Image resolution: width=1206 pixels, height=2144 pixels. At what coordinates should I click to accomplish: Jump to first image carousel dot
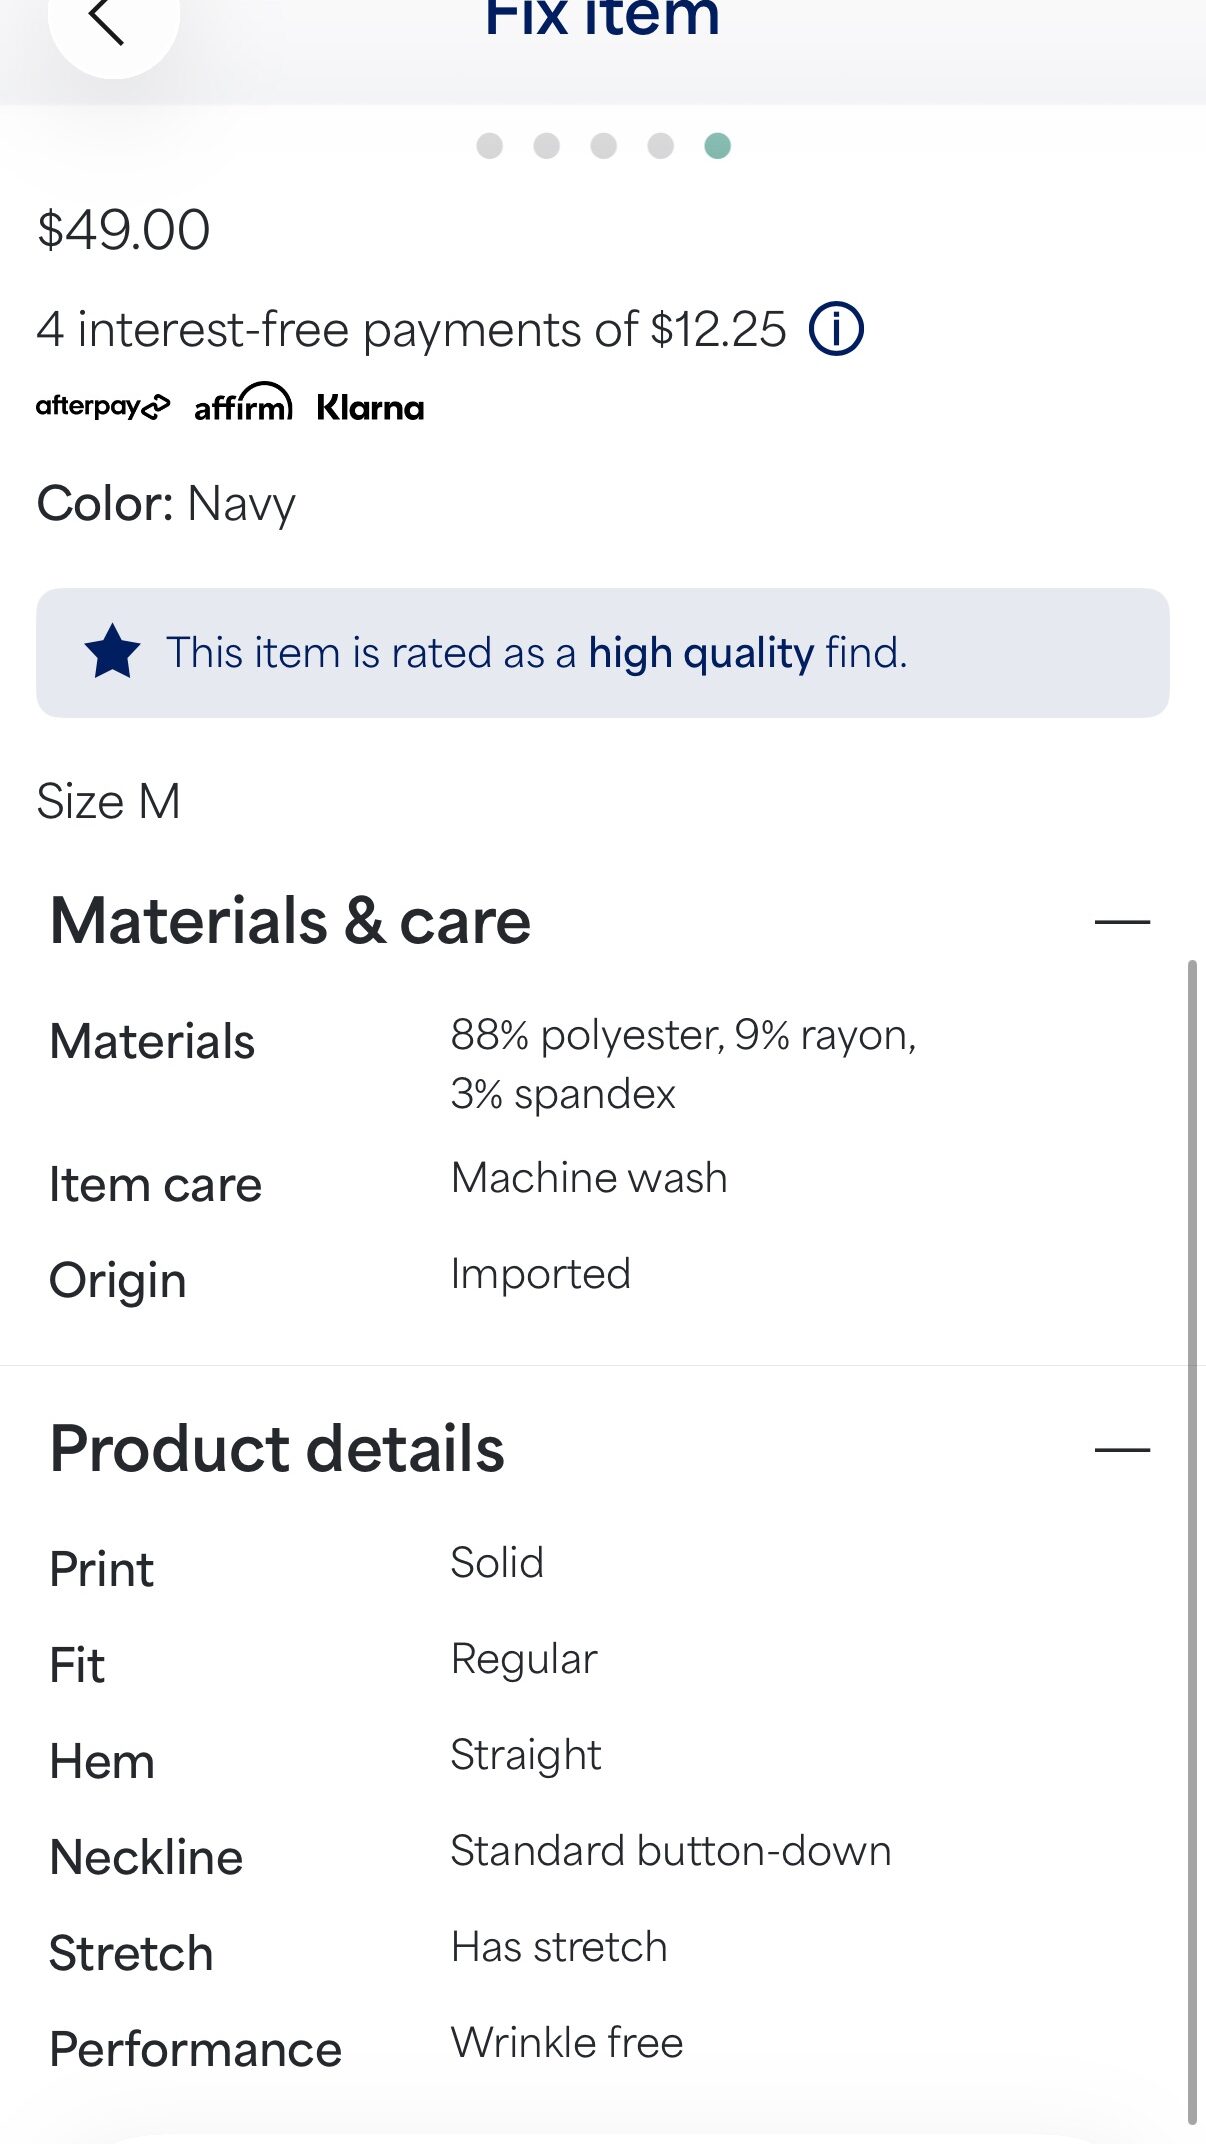[490, 146]
